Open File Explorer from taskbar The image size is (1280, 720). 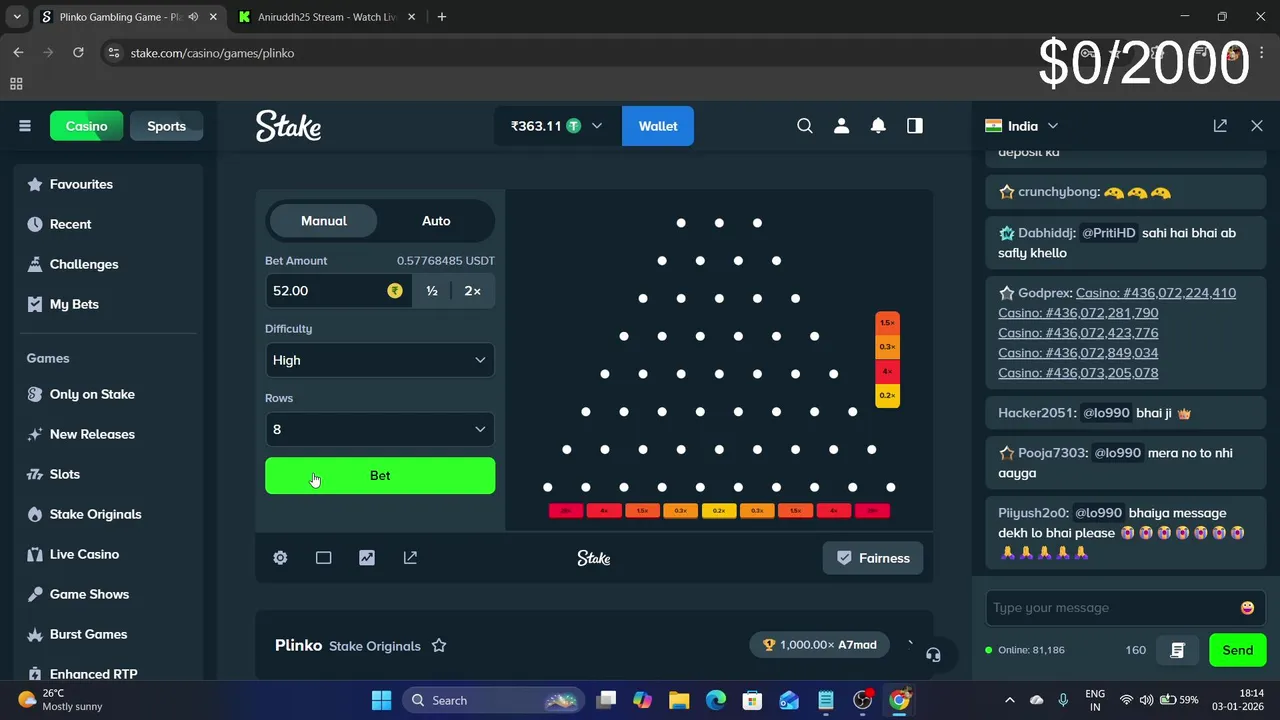click(679, 700)
